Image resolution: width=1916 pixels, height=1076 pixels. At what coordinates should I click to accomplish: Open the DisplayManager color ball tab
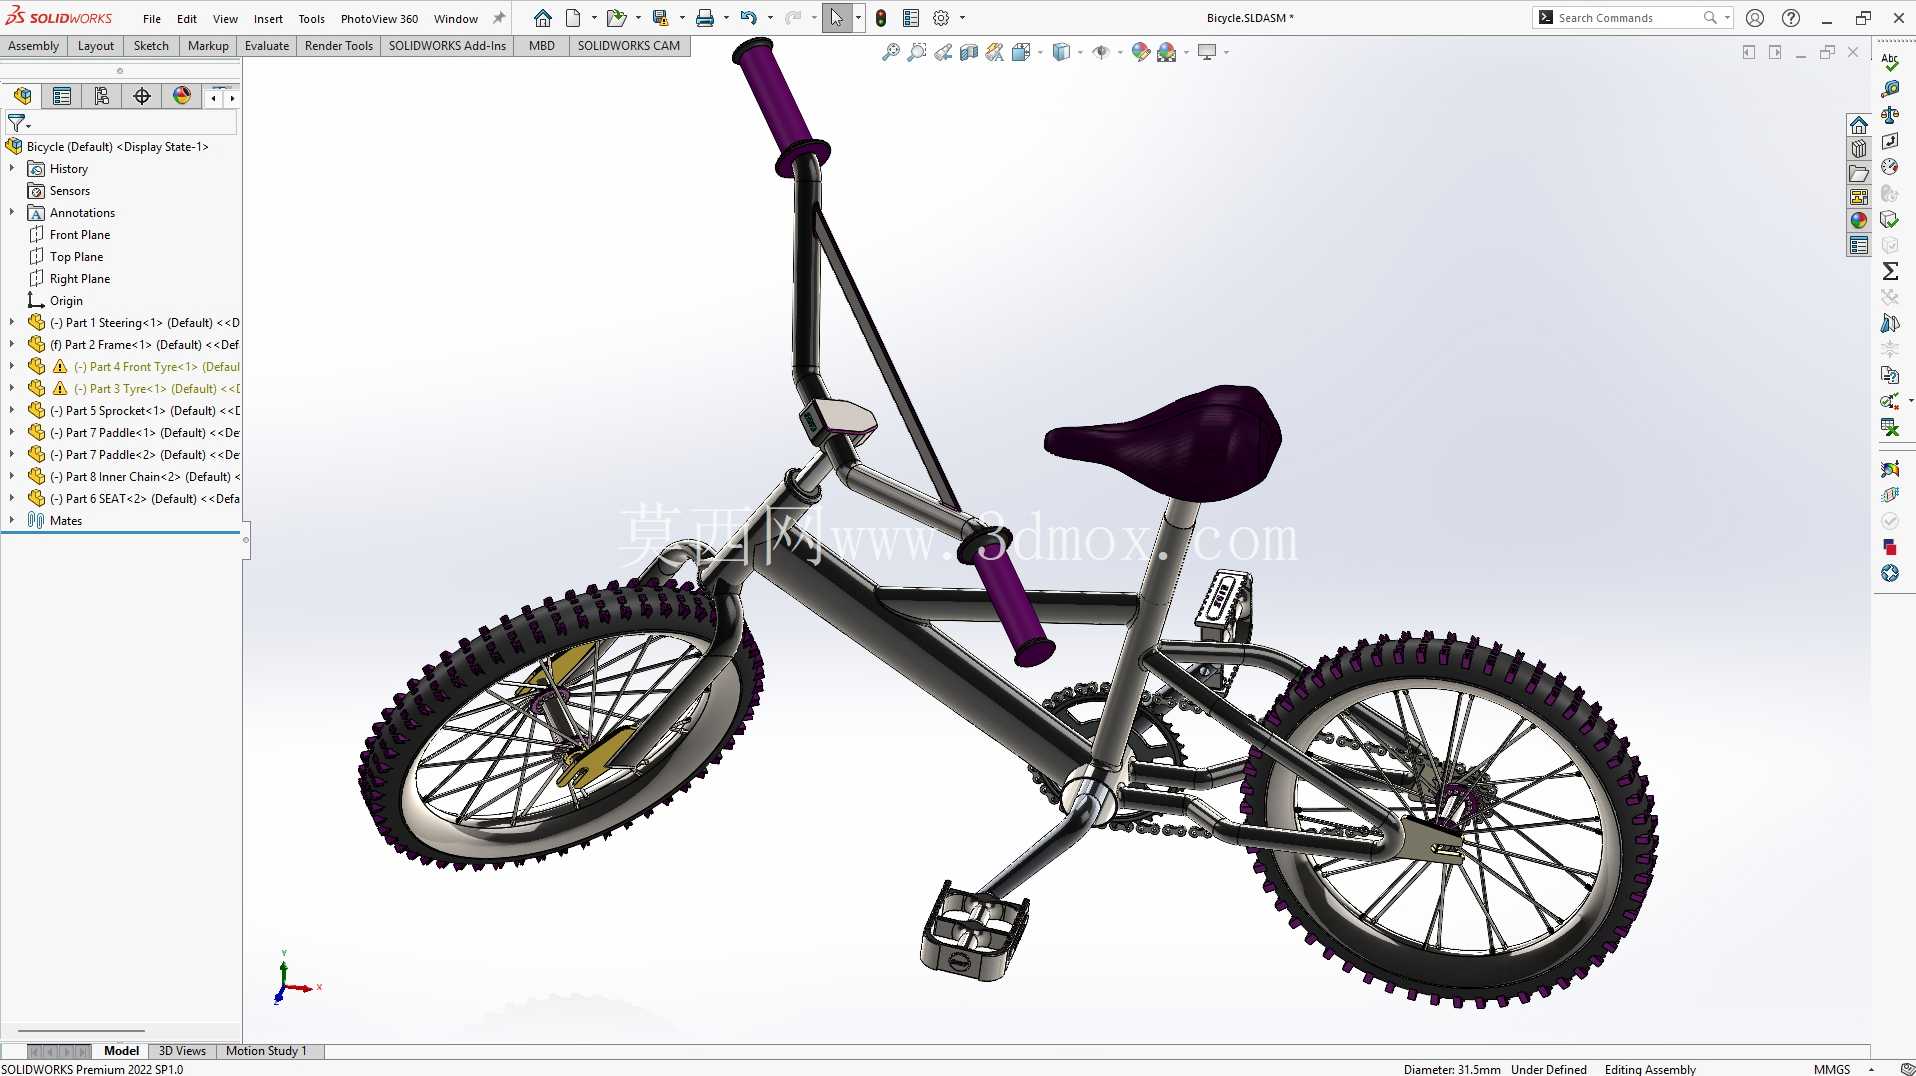tap(182, 96)
